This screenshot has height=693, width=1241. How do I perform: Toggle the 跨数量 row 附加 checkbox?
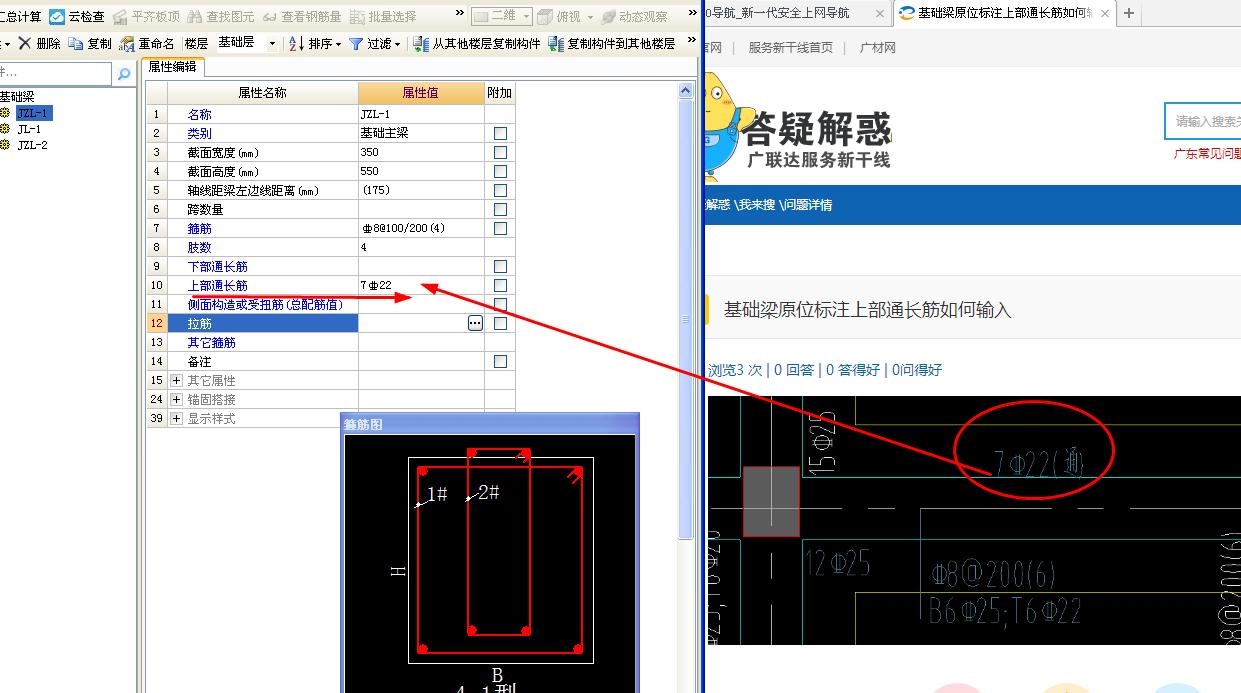500,209
